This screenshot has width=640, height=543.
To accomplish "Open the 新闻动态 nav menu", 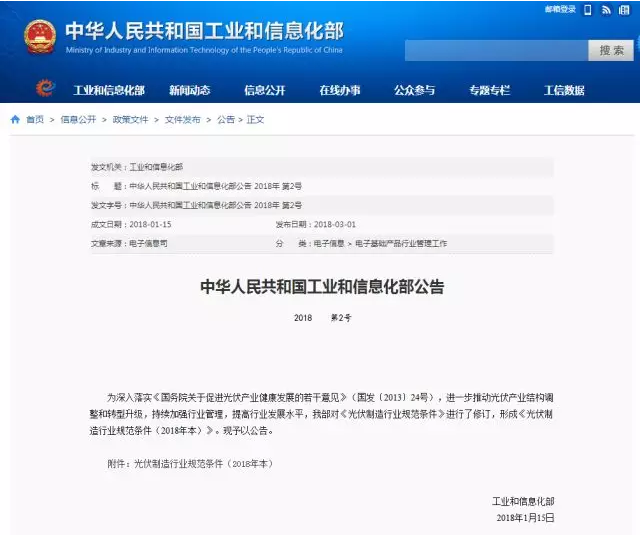I will (x=189, y=90).
